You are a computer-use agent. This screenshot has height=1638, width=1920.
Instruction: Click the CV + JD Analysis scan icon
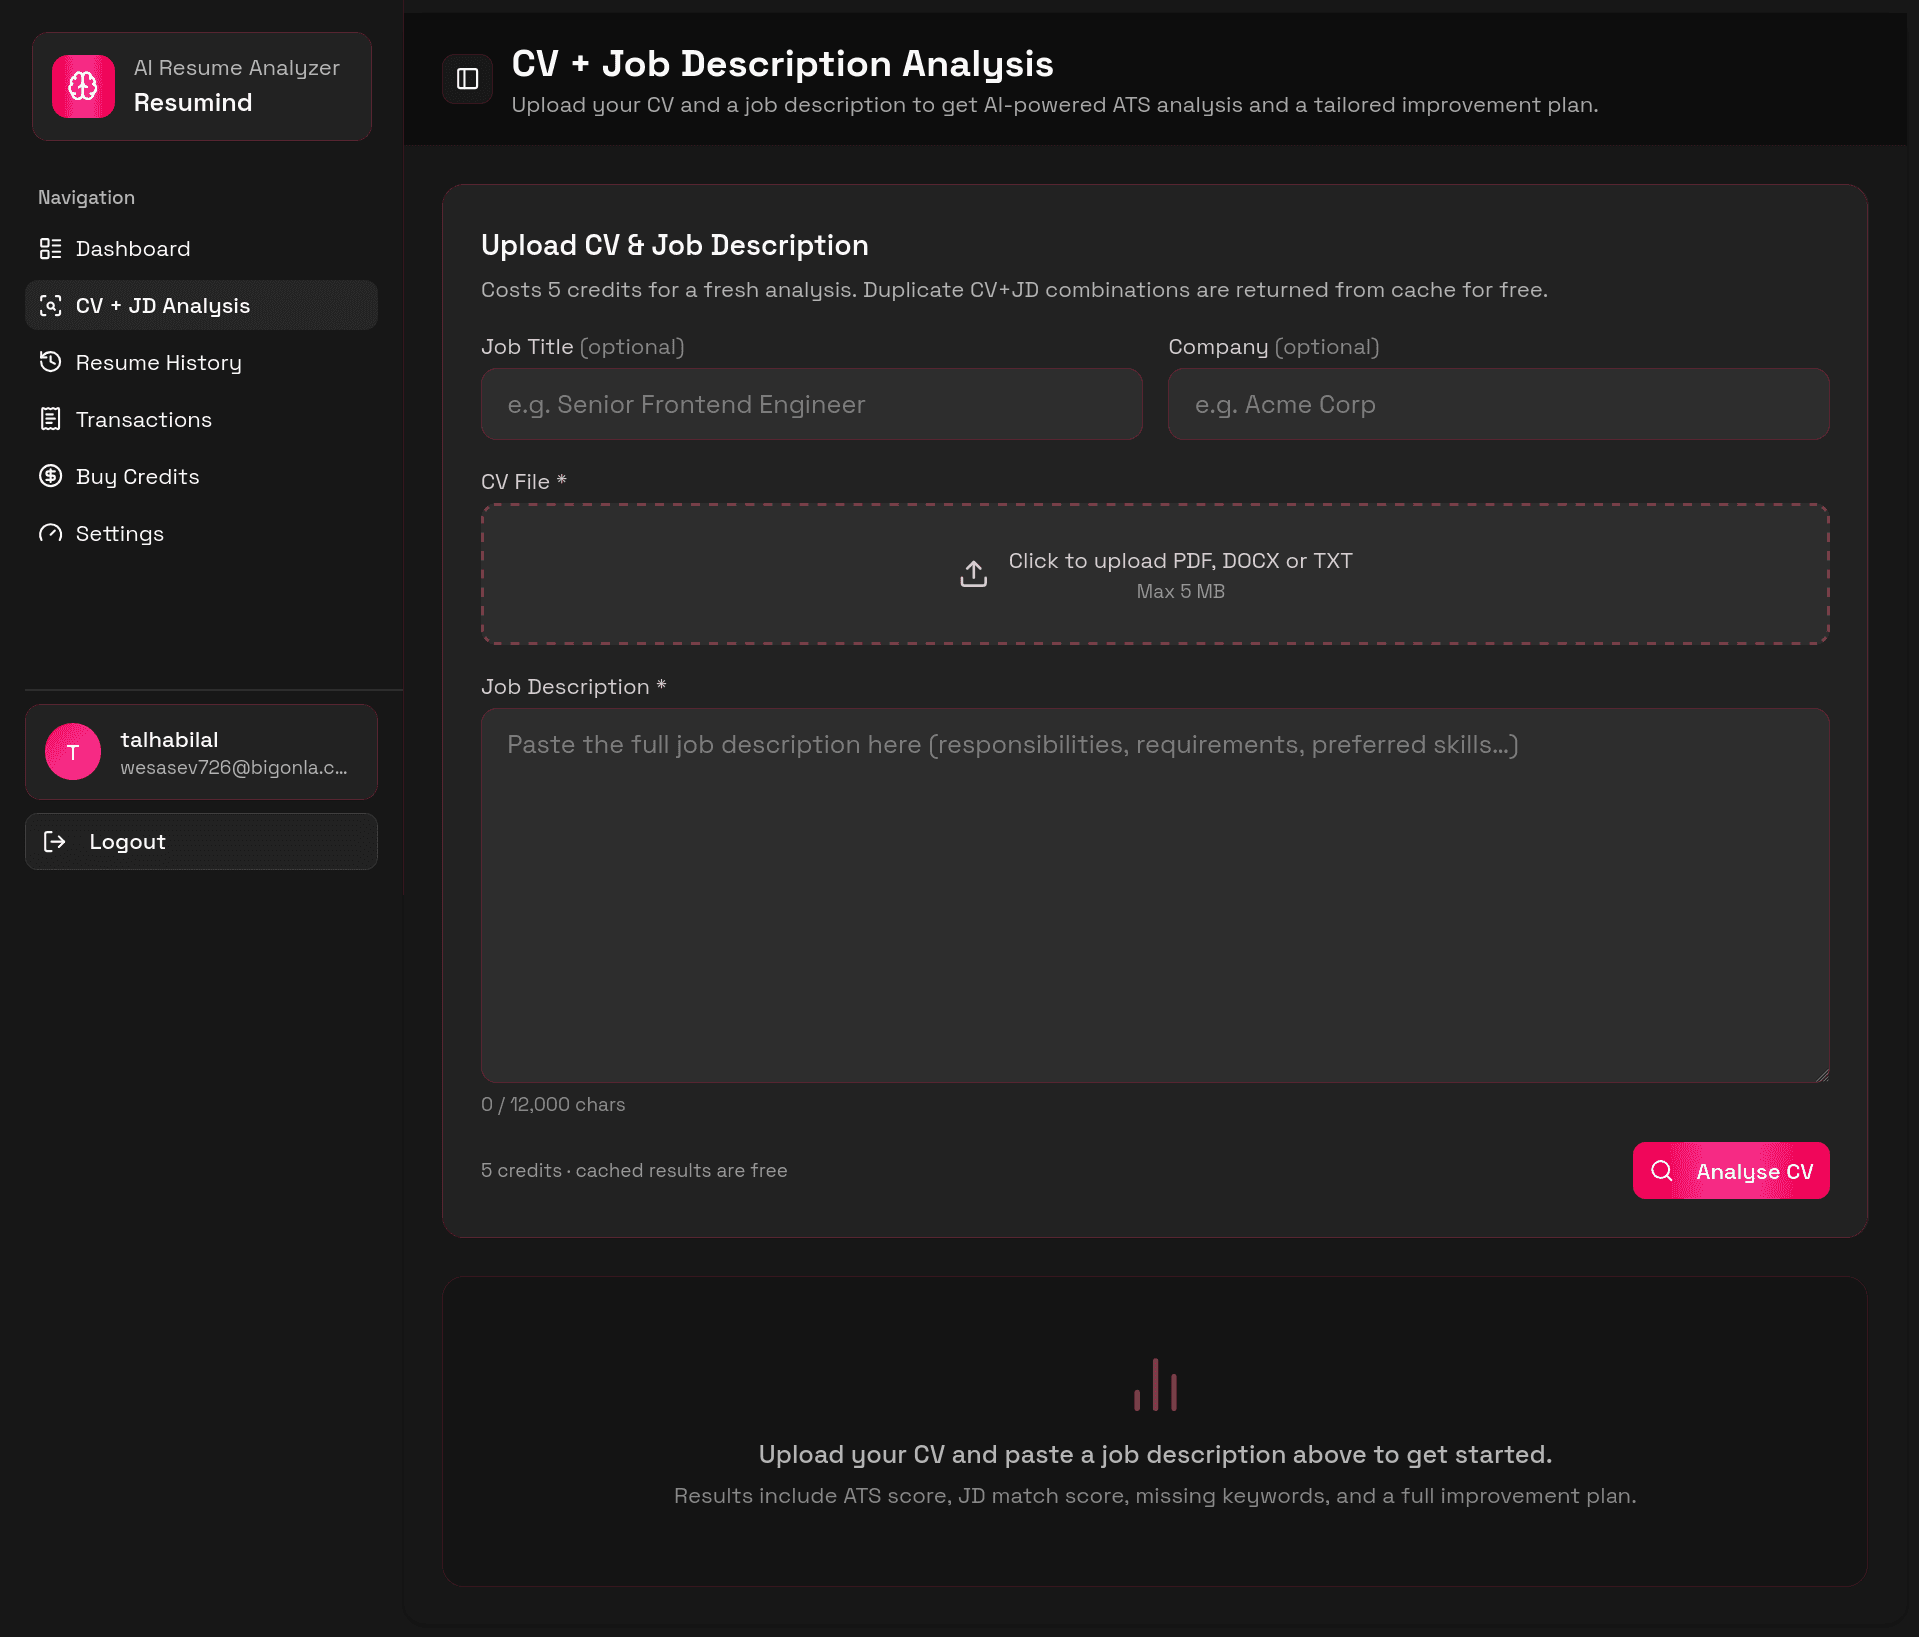point(50,306)
